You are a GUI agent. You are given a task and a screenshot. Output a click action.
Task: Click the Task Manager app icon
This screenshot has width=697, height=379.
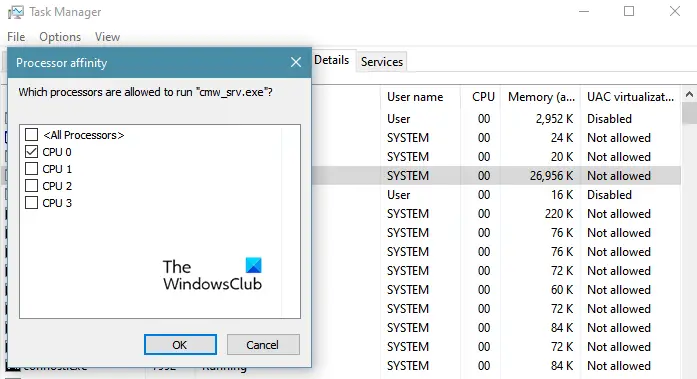click(16, 12)
